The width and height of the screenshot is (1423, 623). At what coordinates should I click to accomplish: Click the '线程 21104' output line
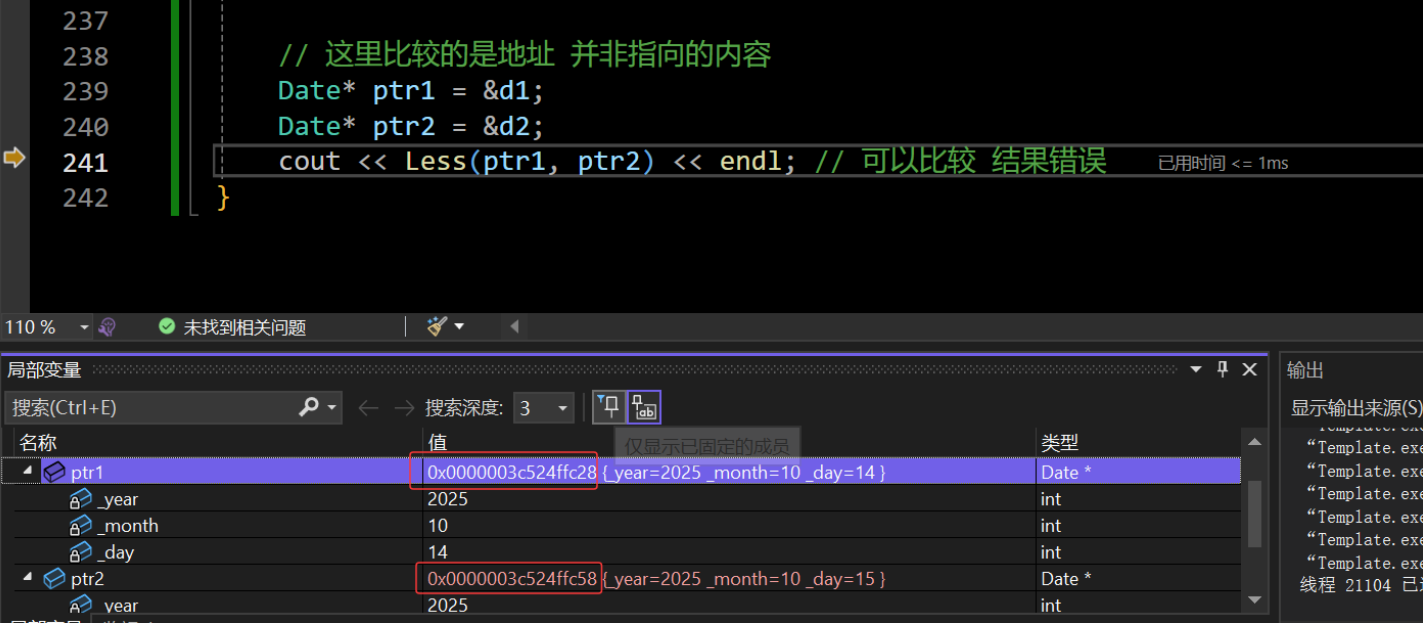1360,586
